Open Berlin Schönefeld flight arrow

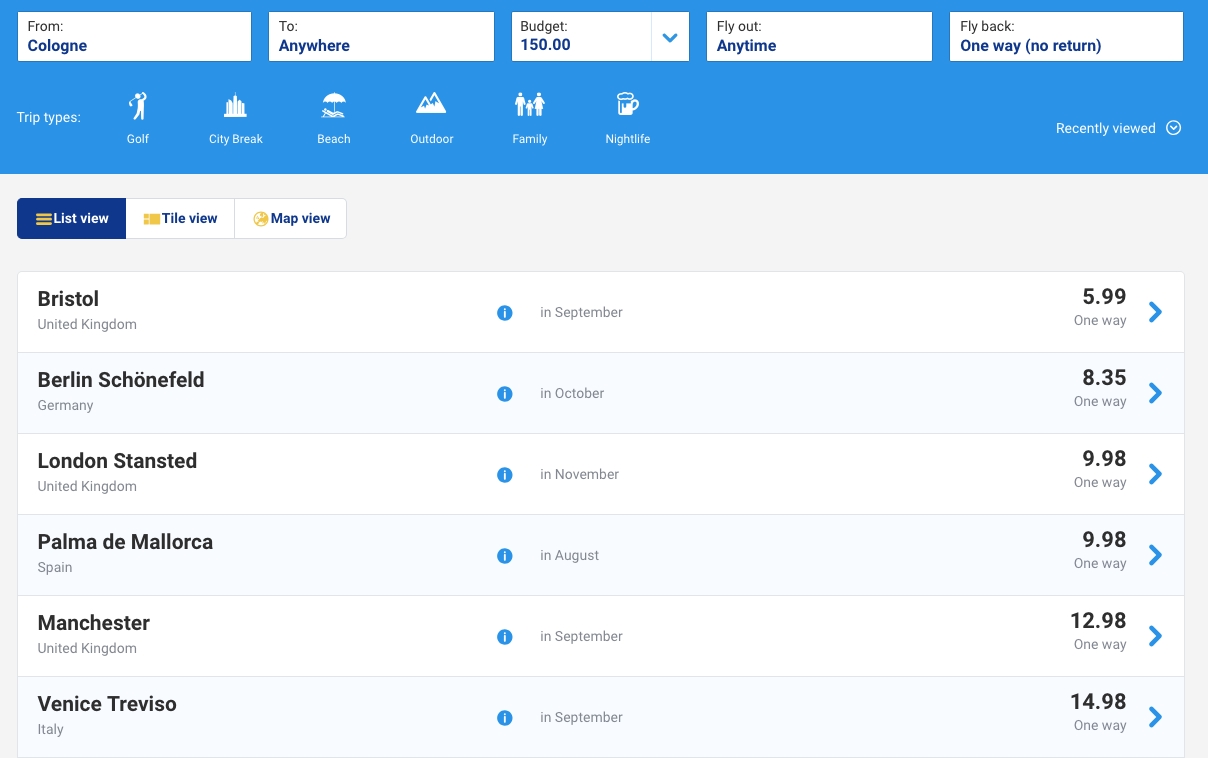point(1155,393)
